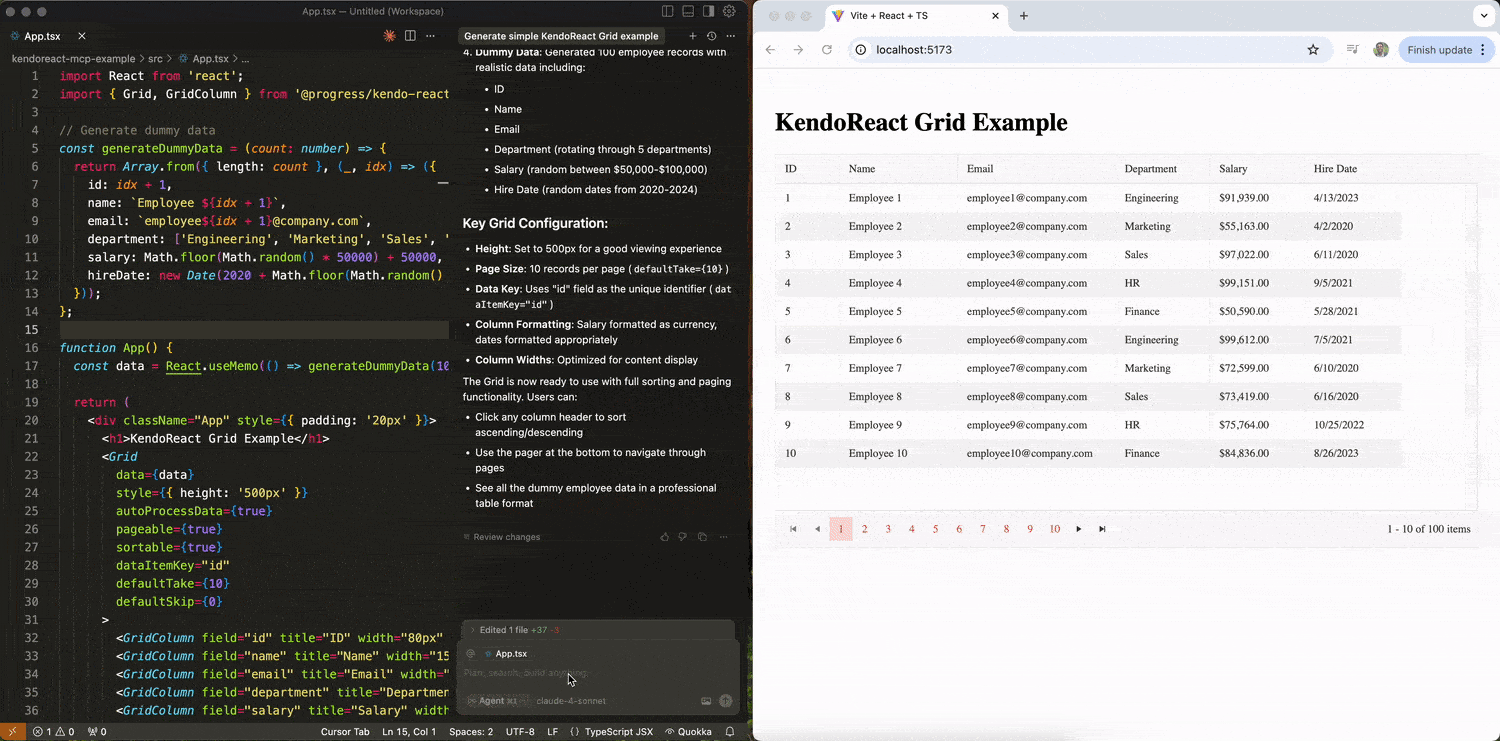1500x741 pixels.
Task: Toggle Quokka in the status bar
Action: point(689,731)
